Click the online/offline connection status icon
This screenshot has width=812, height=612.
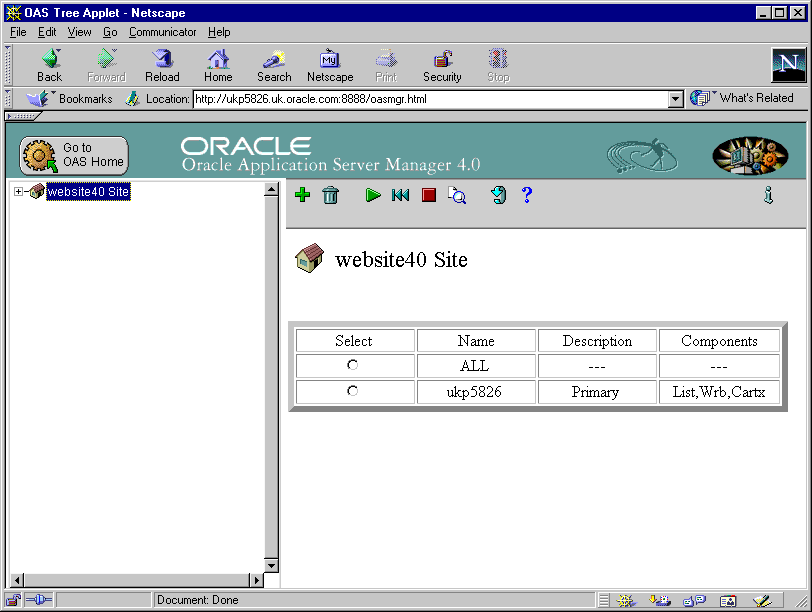coord(38,600)
